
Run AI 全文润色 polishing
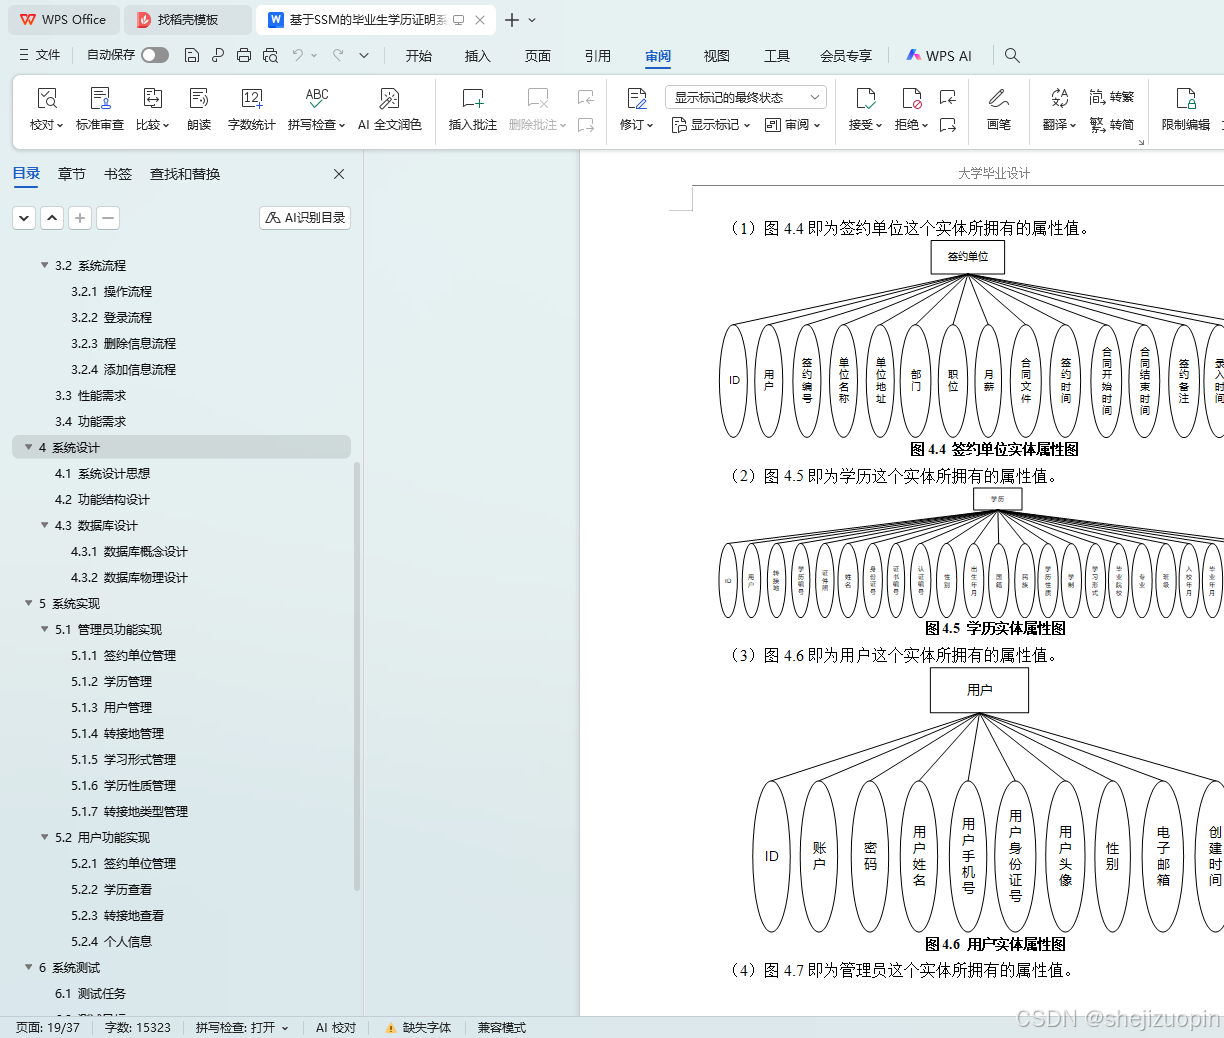tap(390, 110)
